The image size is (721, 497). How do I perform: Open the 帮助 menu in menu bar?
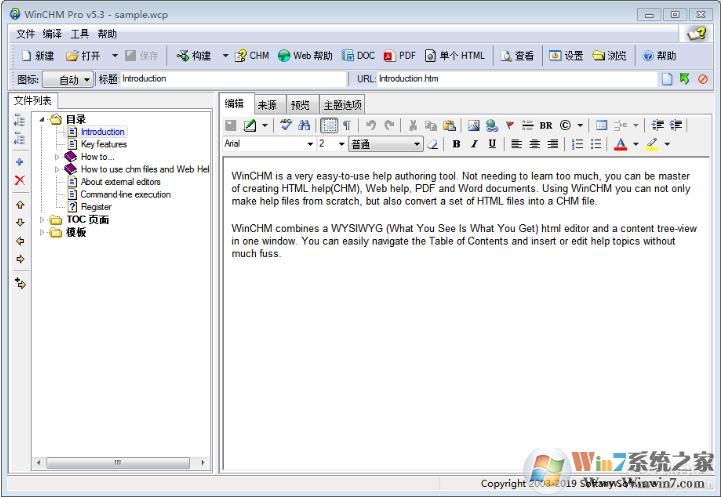107,34
